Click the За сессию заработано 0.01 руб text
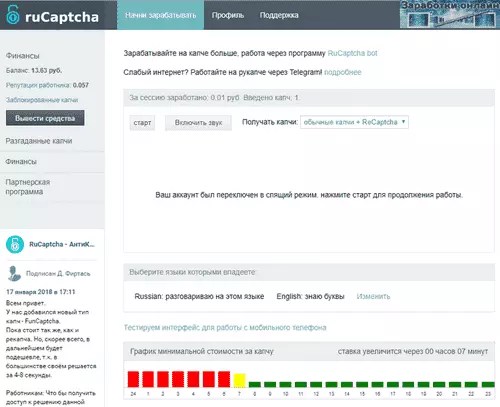Viewport: 500px width, 407px height. (x=184, y=98)
